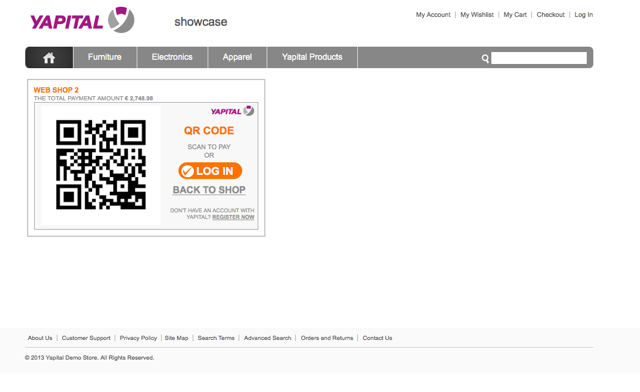Screen dimensions: 640x392
Task: Click the Yapital logo in header
Action: coord(82,20)
